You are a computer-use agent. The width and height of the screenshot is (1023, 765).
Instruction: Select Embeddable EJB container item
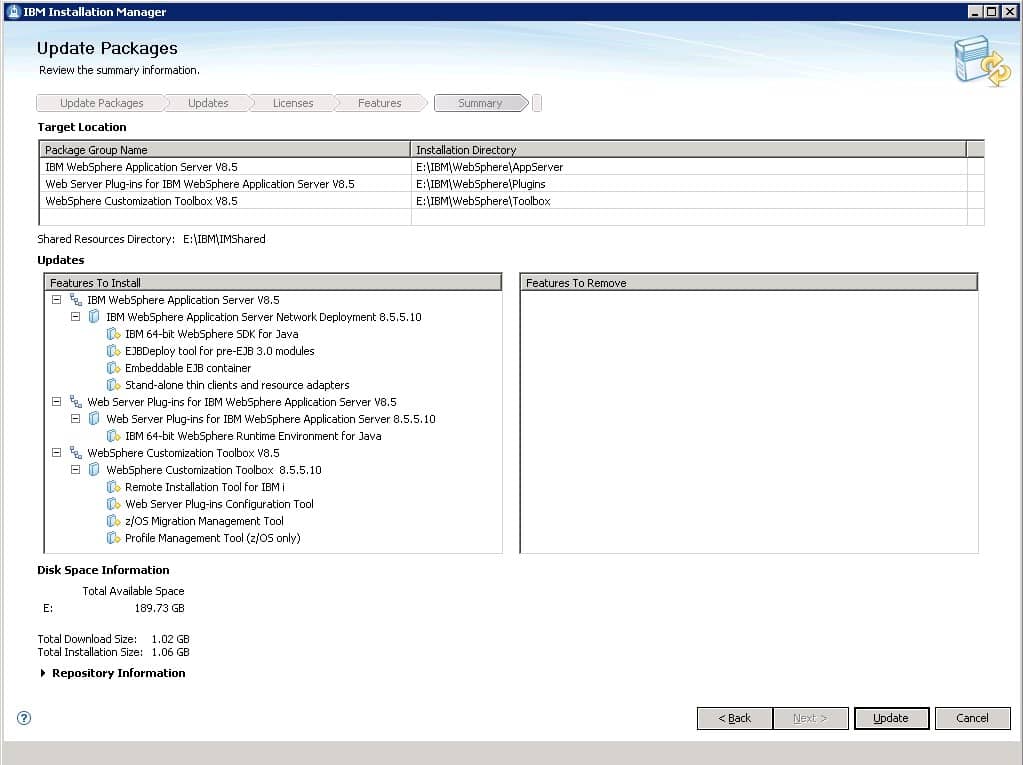[x=188, y=368]
